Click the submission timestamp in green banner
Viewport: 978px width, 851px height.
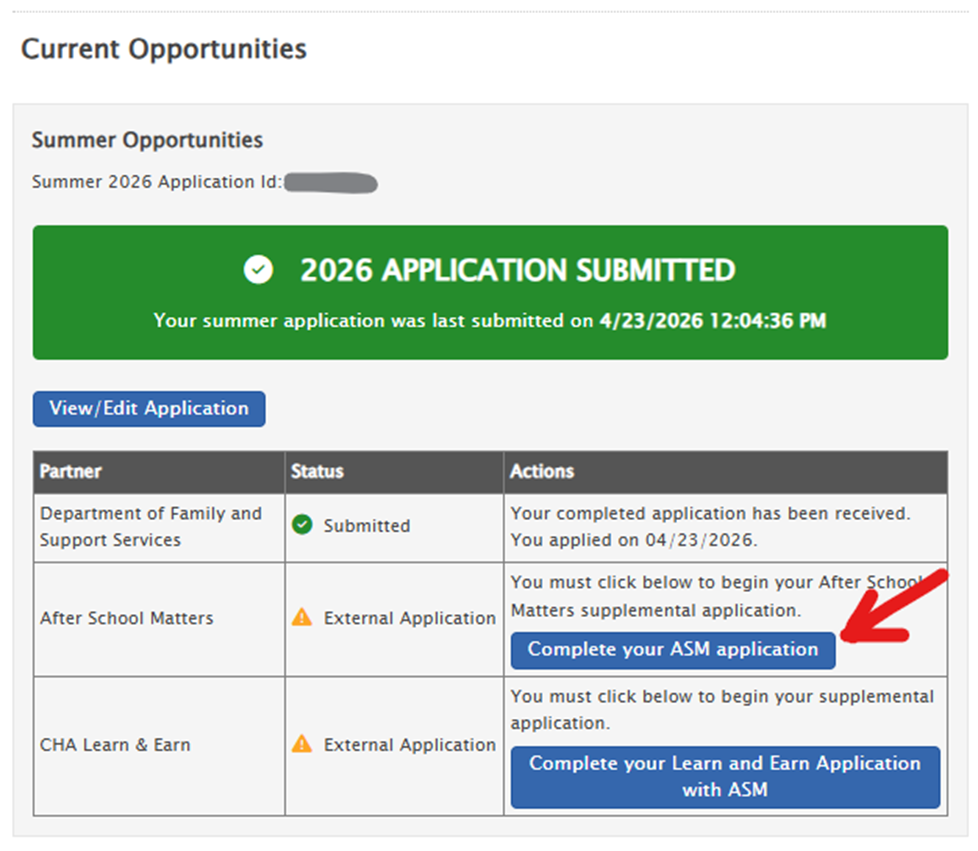coord(712,322)
